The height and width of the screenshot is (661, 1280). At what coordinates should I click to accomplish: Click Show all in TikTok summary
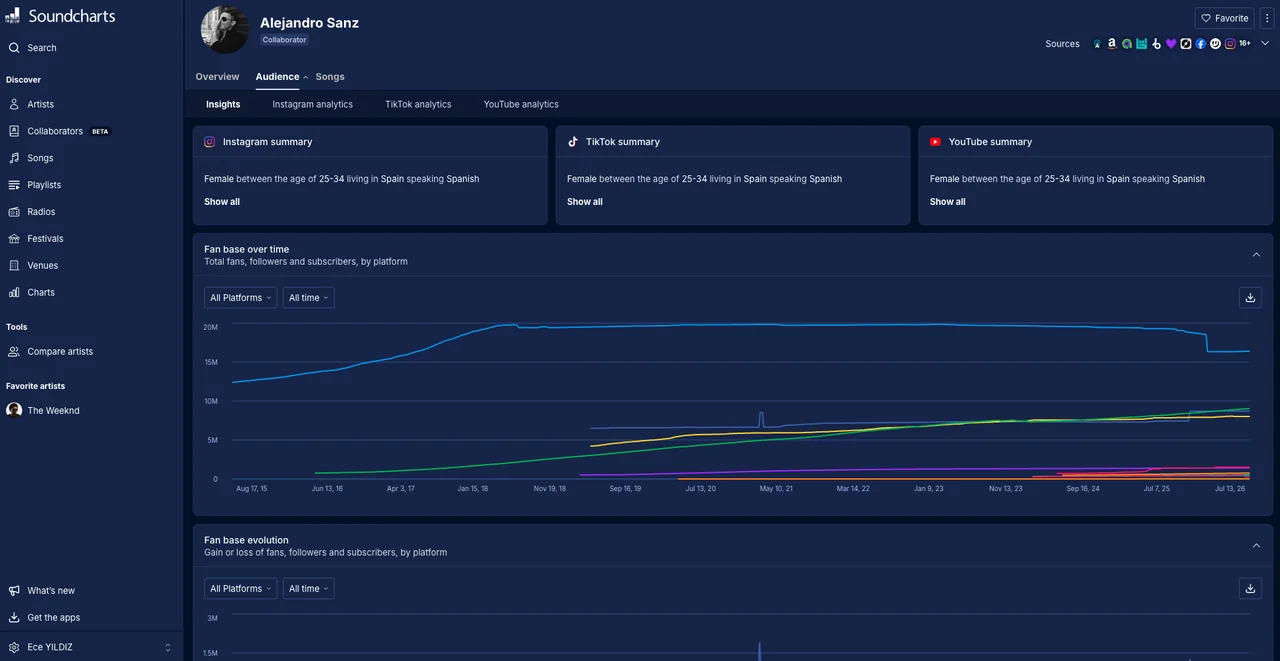point(585,202)
